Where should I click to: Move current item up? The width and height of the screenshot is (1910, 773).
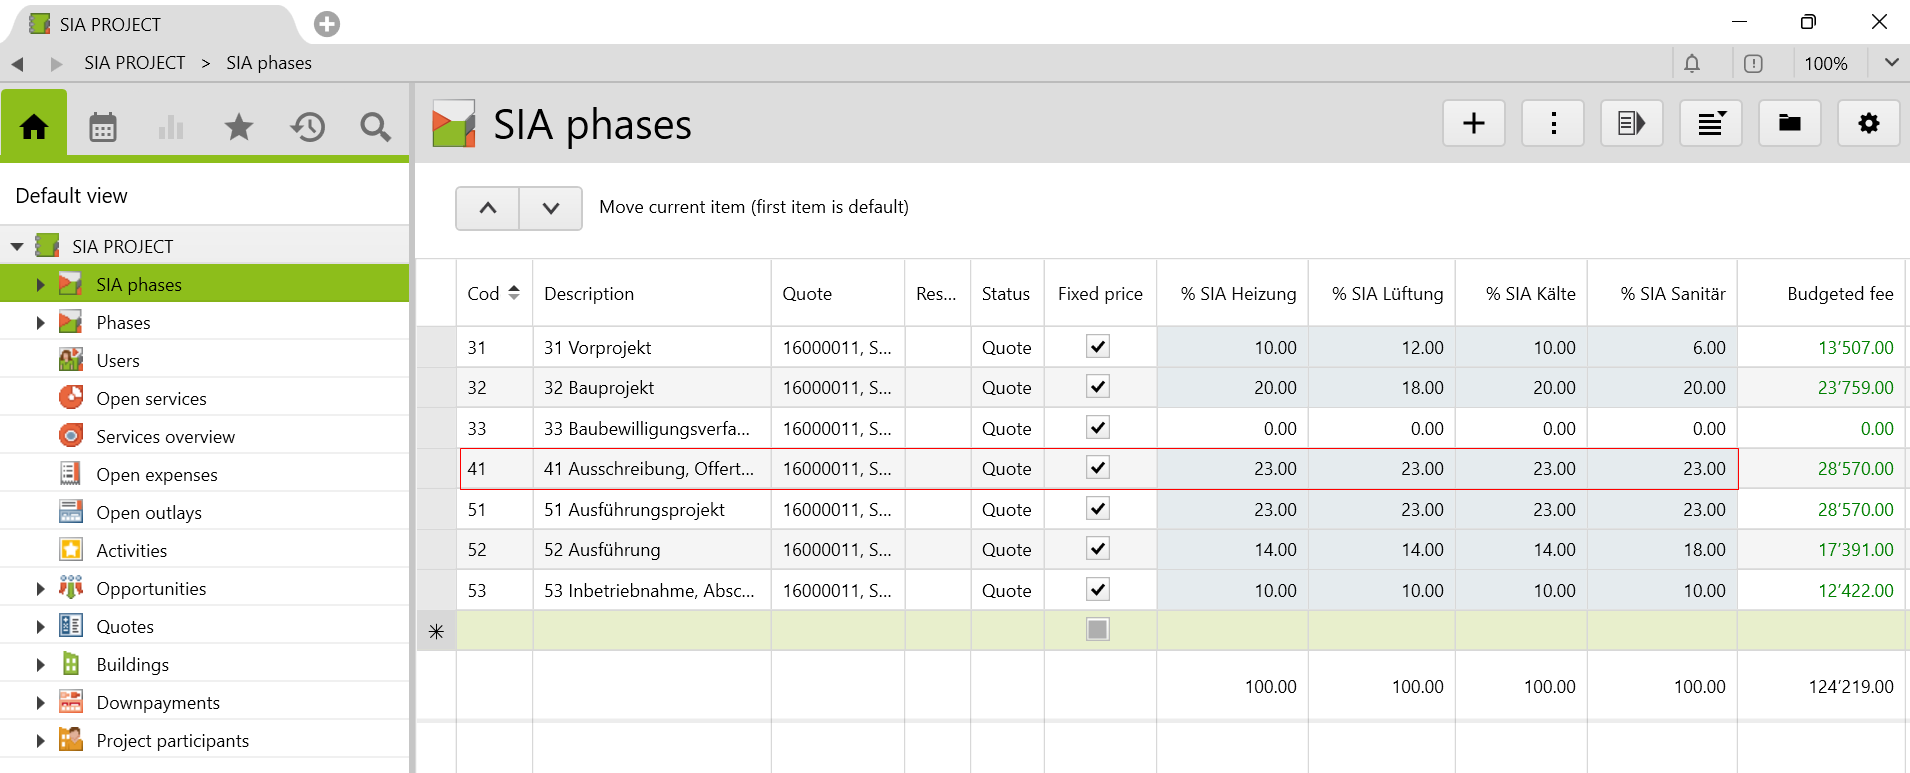coord(488,208)
